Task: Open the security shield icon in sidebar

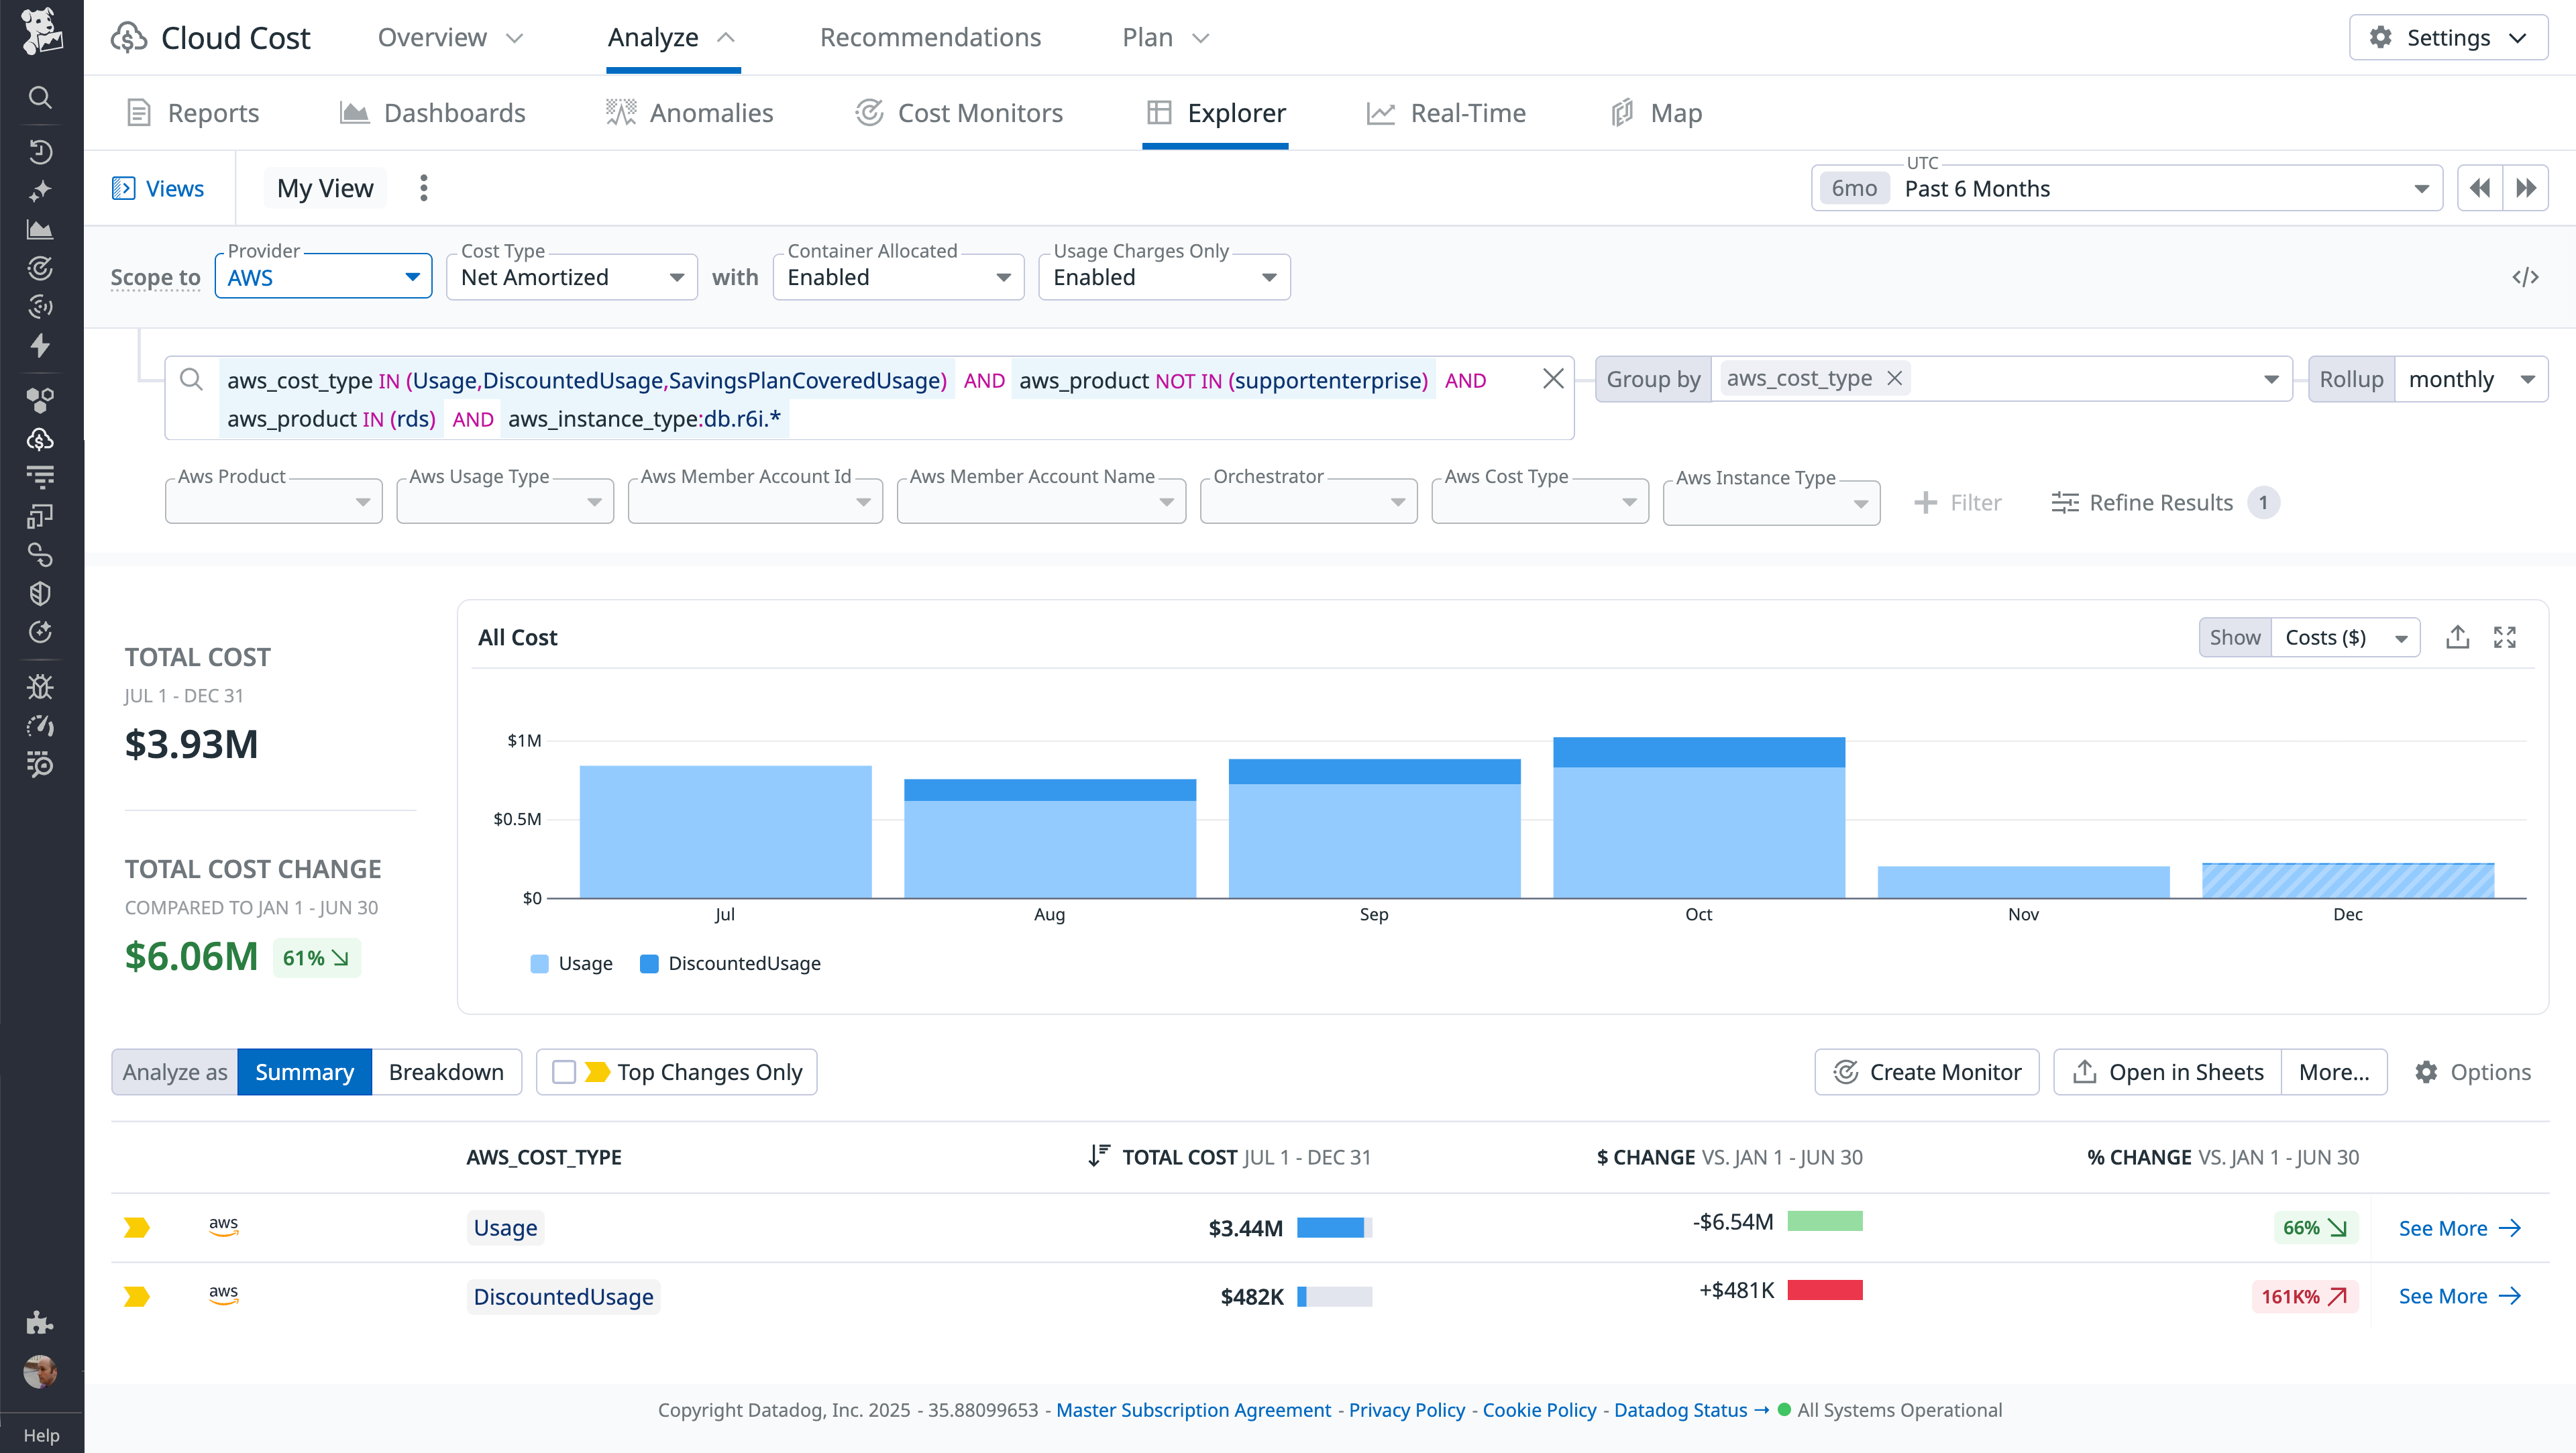Action: [x=40, y=593]
